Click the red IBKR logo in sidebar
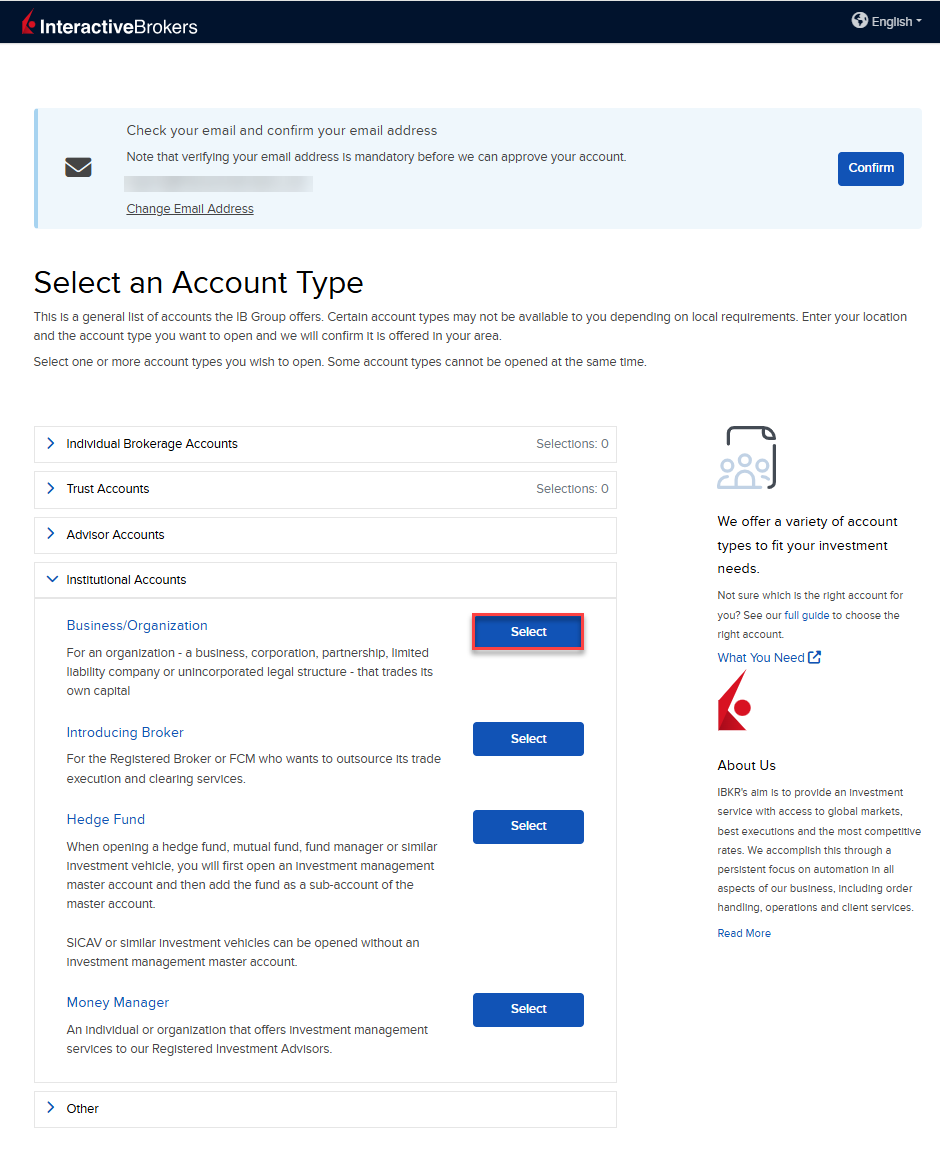The width and height of the screenshot is (940, 1150). [734, 701]
